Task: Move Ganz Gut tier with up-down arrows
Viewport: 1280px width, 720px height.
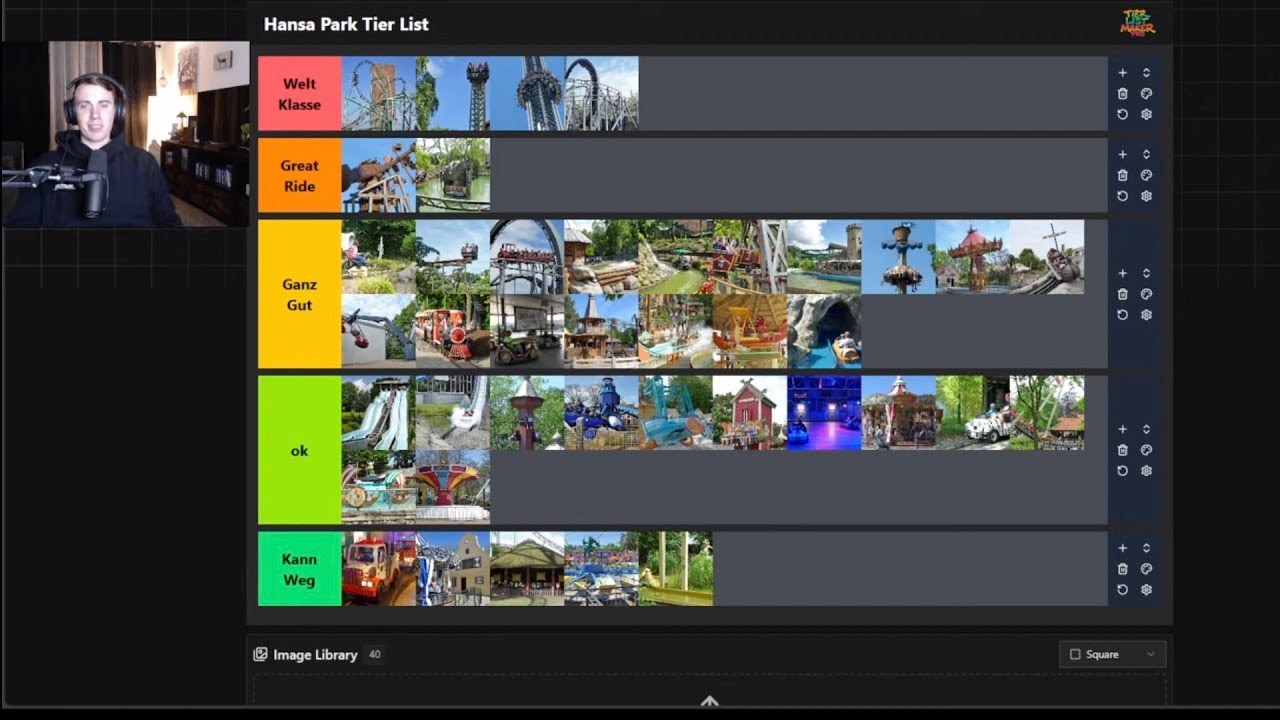Action: [1146, 274]
